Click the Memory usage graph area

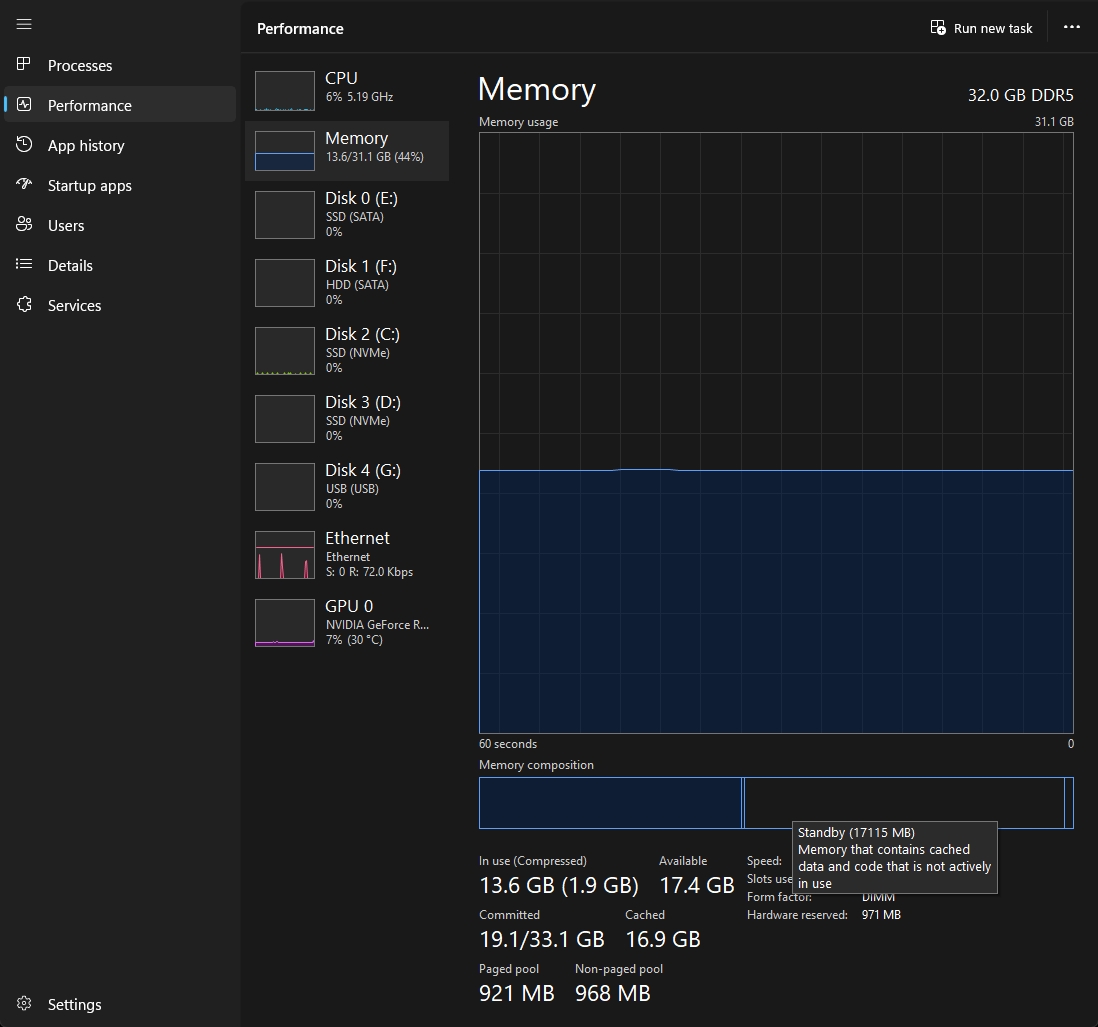[776, 433]
